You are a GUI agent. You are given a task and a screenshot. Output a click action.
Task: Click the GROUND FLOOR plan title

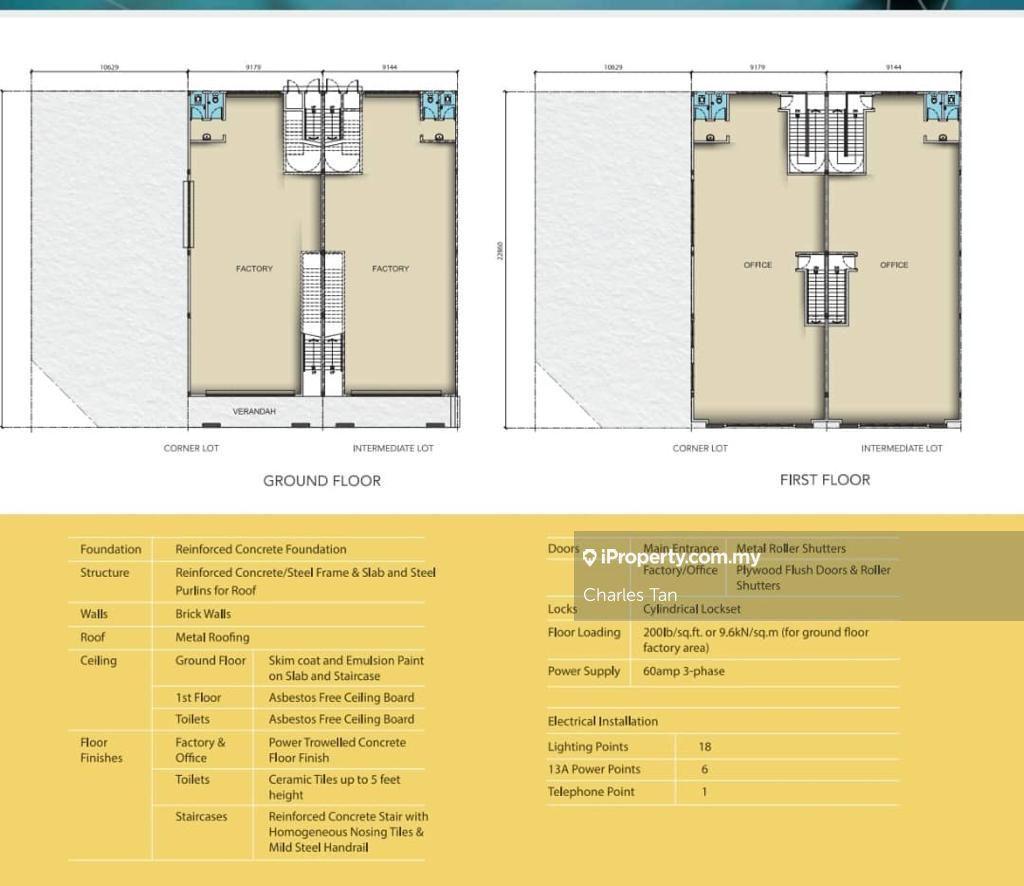pyautogui.click(x=322, y=481)
